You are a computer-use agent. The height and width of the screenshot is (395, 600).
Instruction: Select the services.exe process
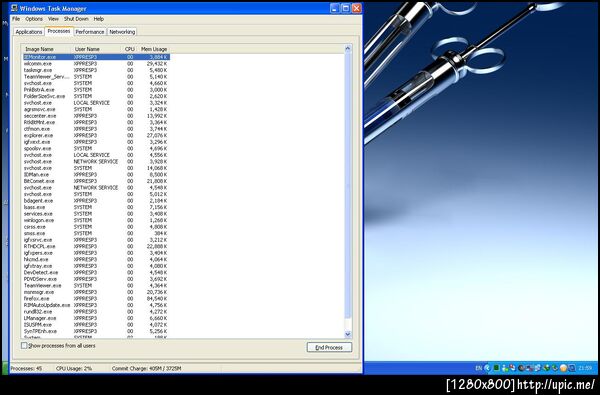[96, 214]
